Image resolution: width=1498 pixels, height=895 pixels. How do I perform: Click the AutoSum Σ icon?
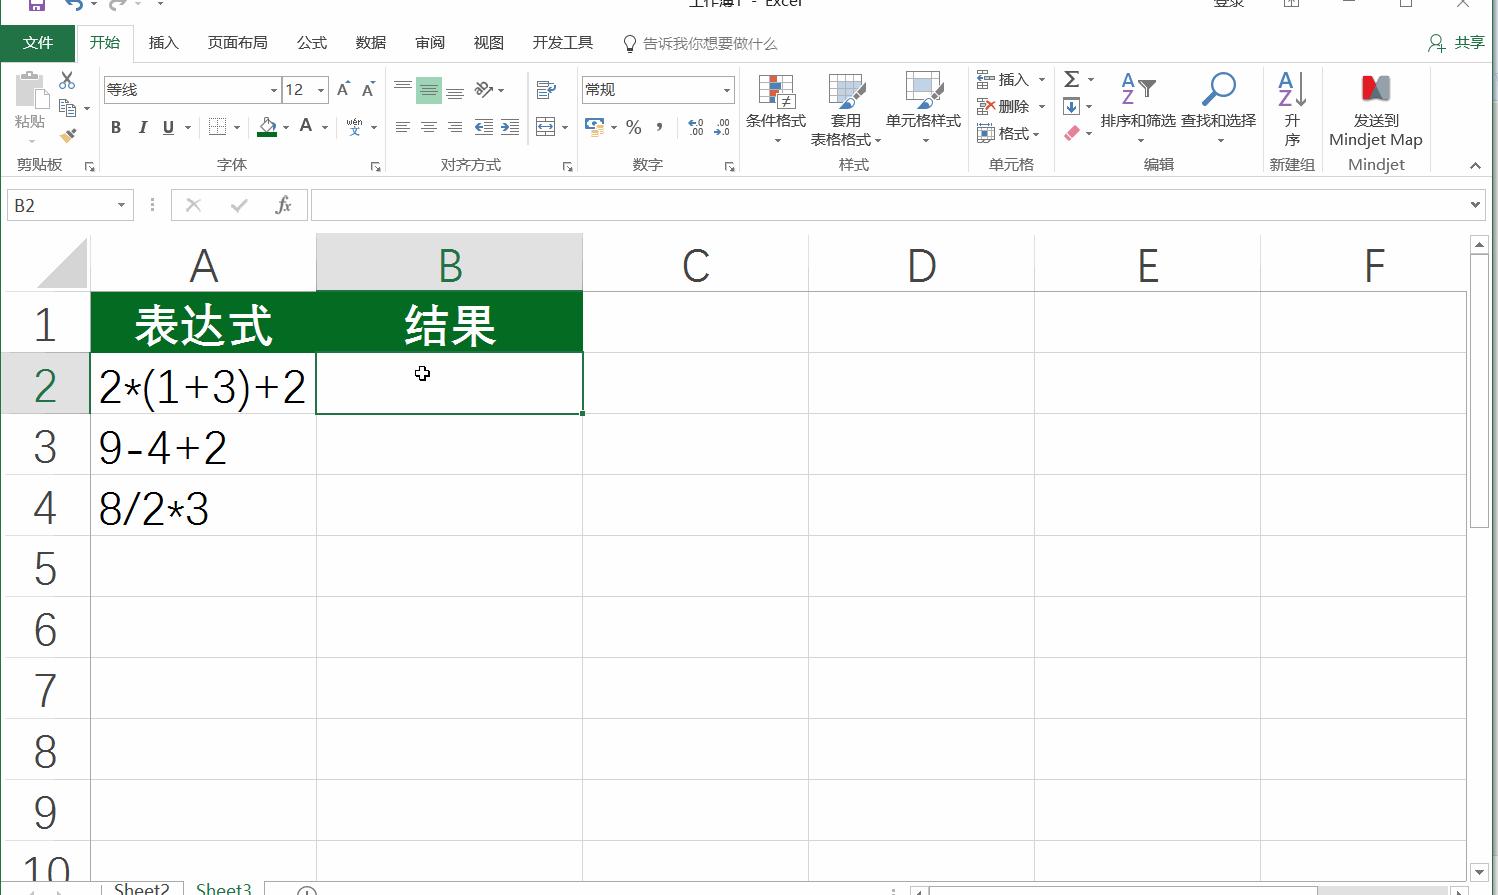coord(1071,79)
